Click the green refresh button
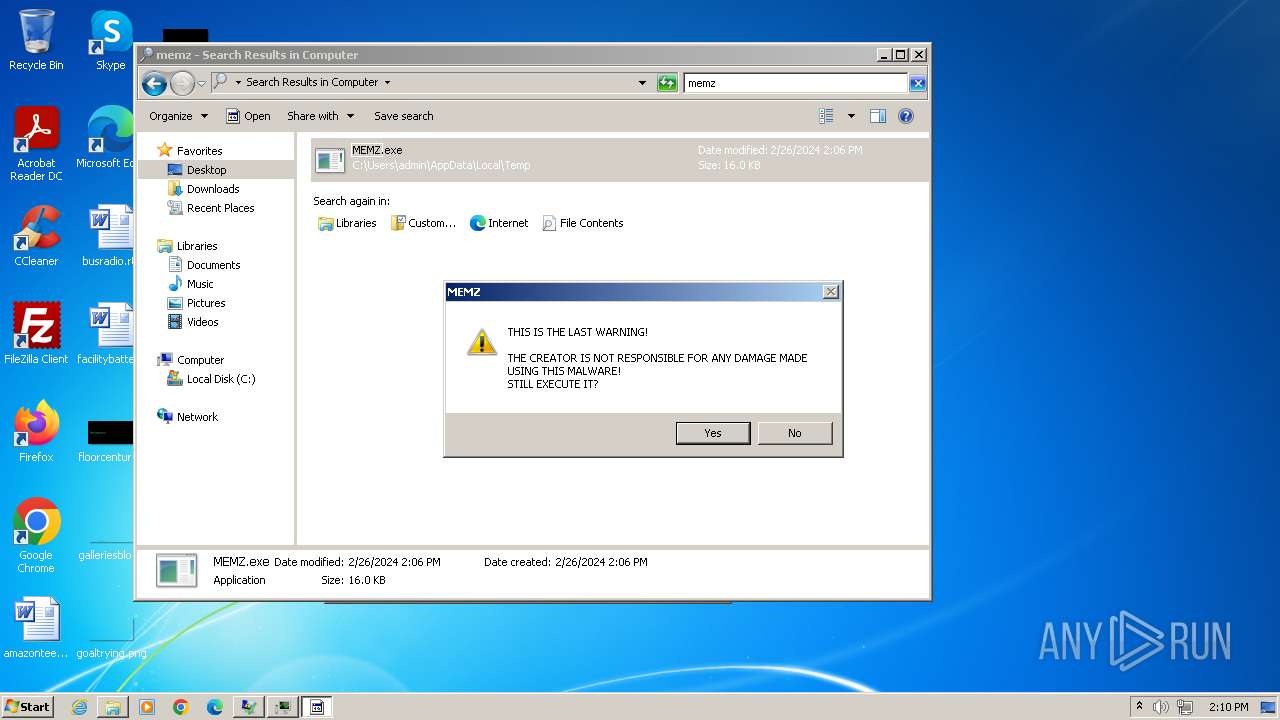 [x=667, y=83]
